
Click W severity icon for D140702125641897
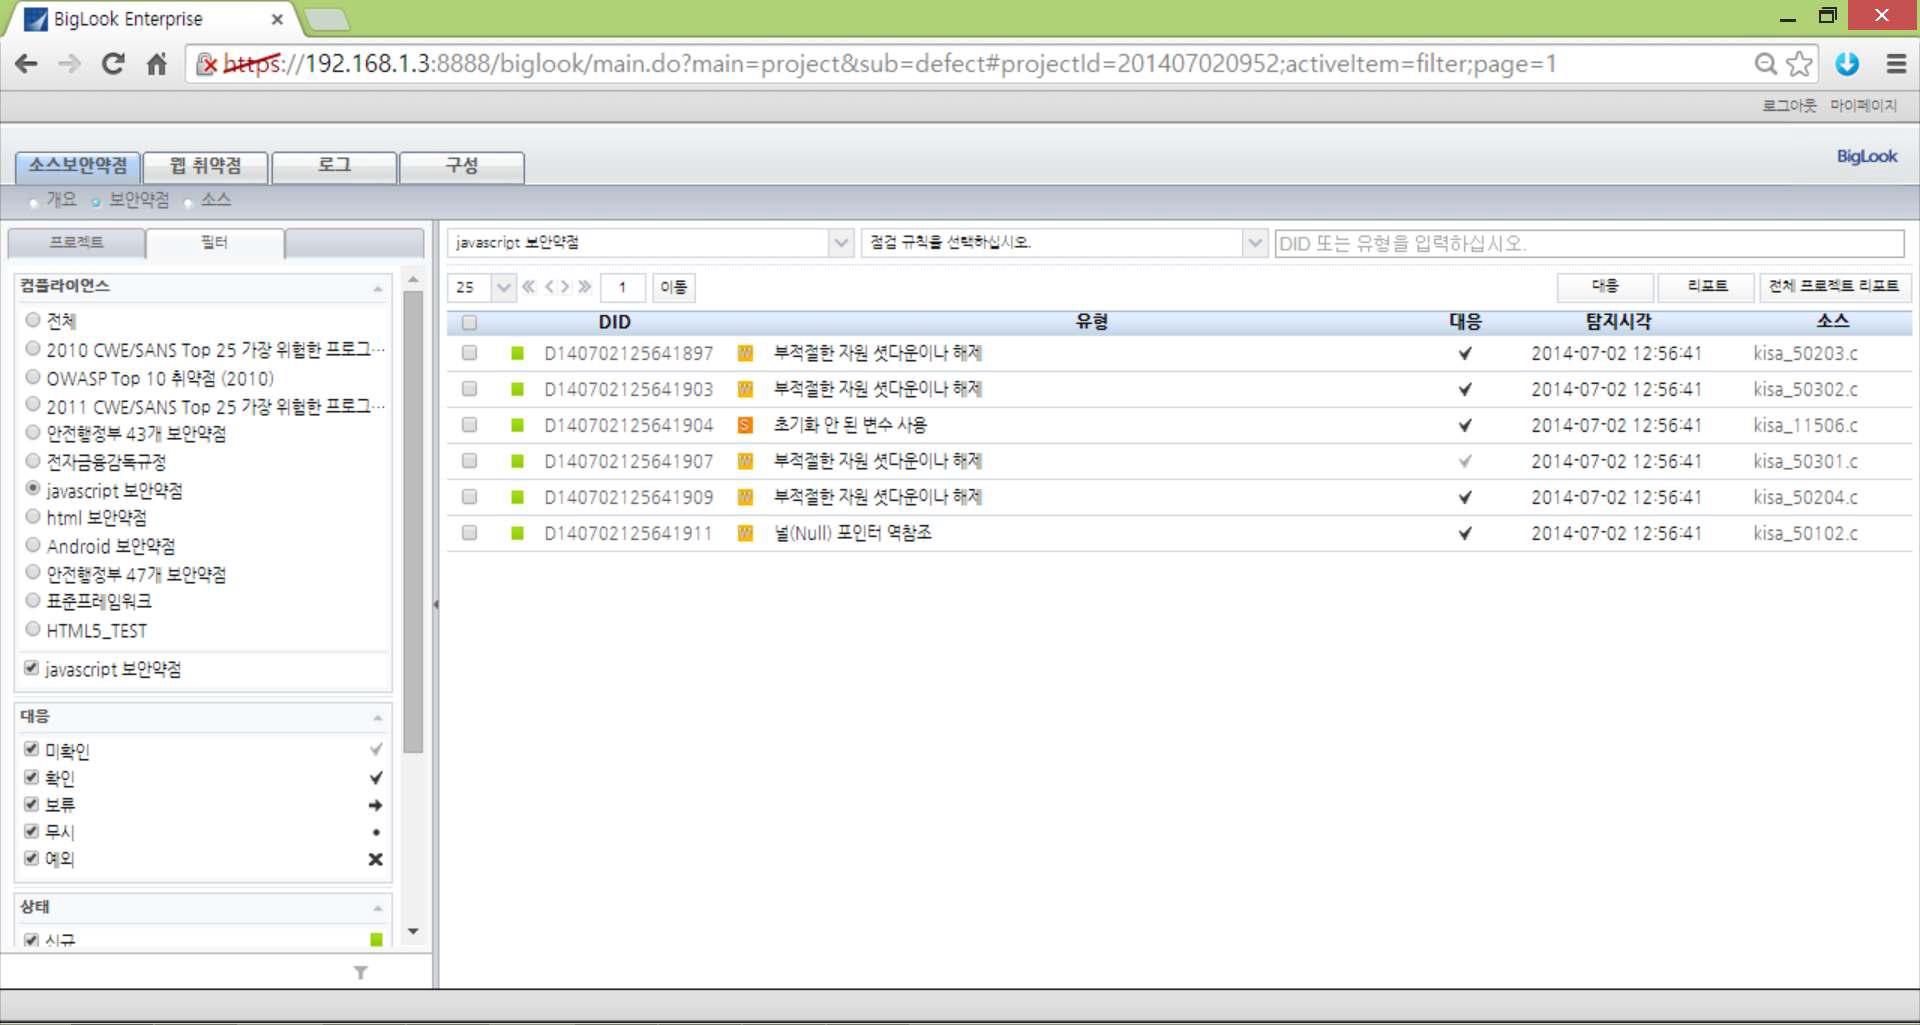(x=745, y=353)
